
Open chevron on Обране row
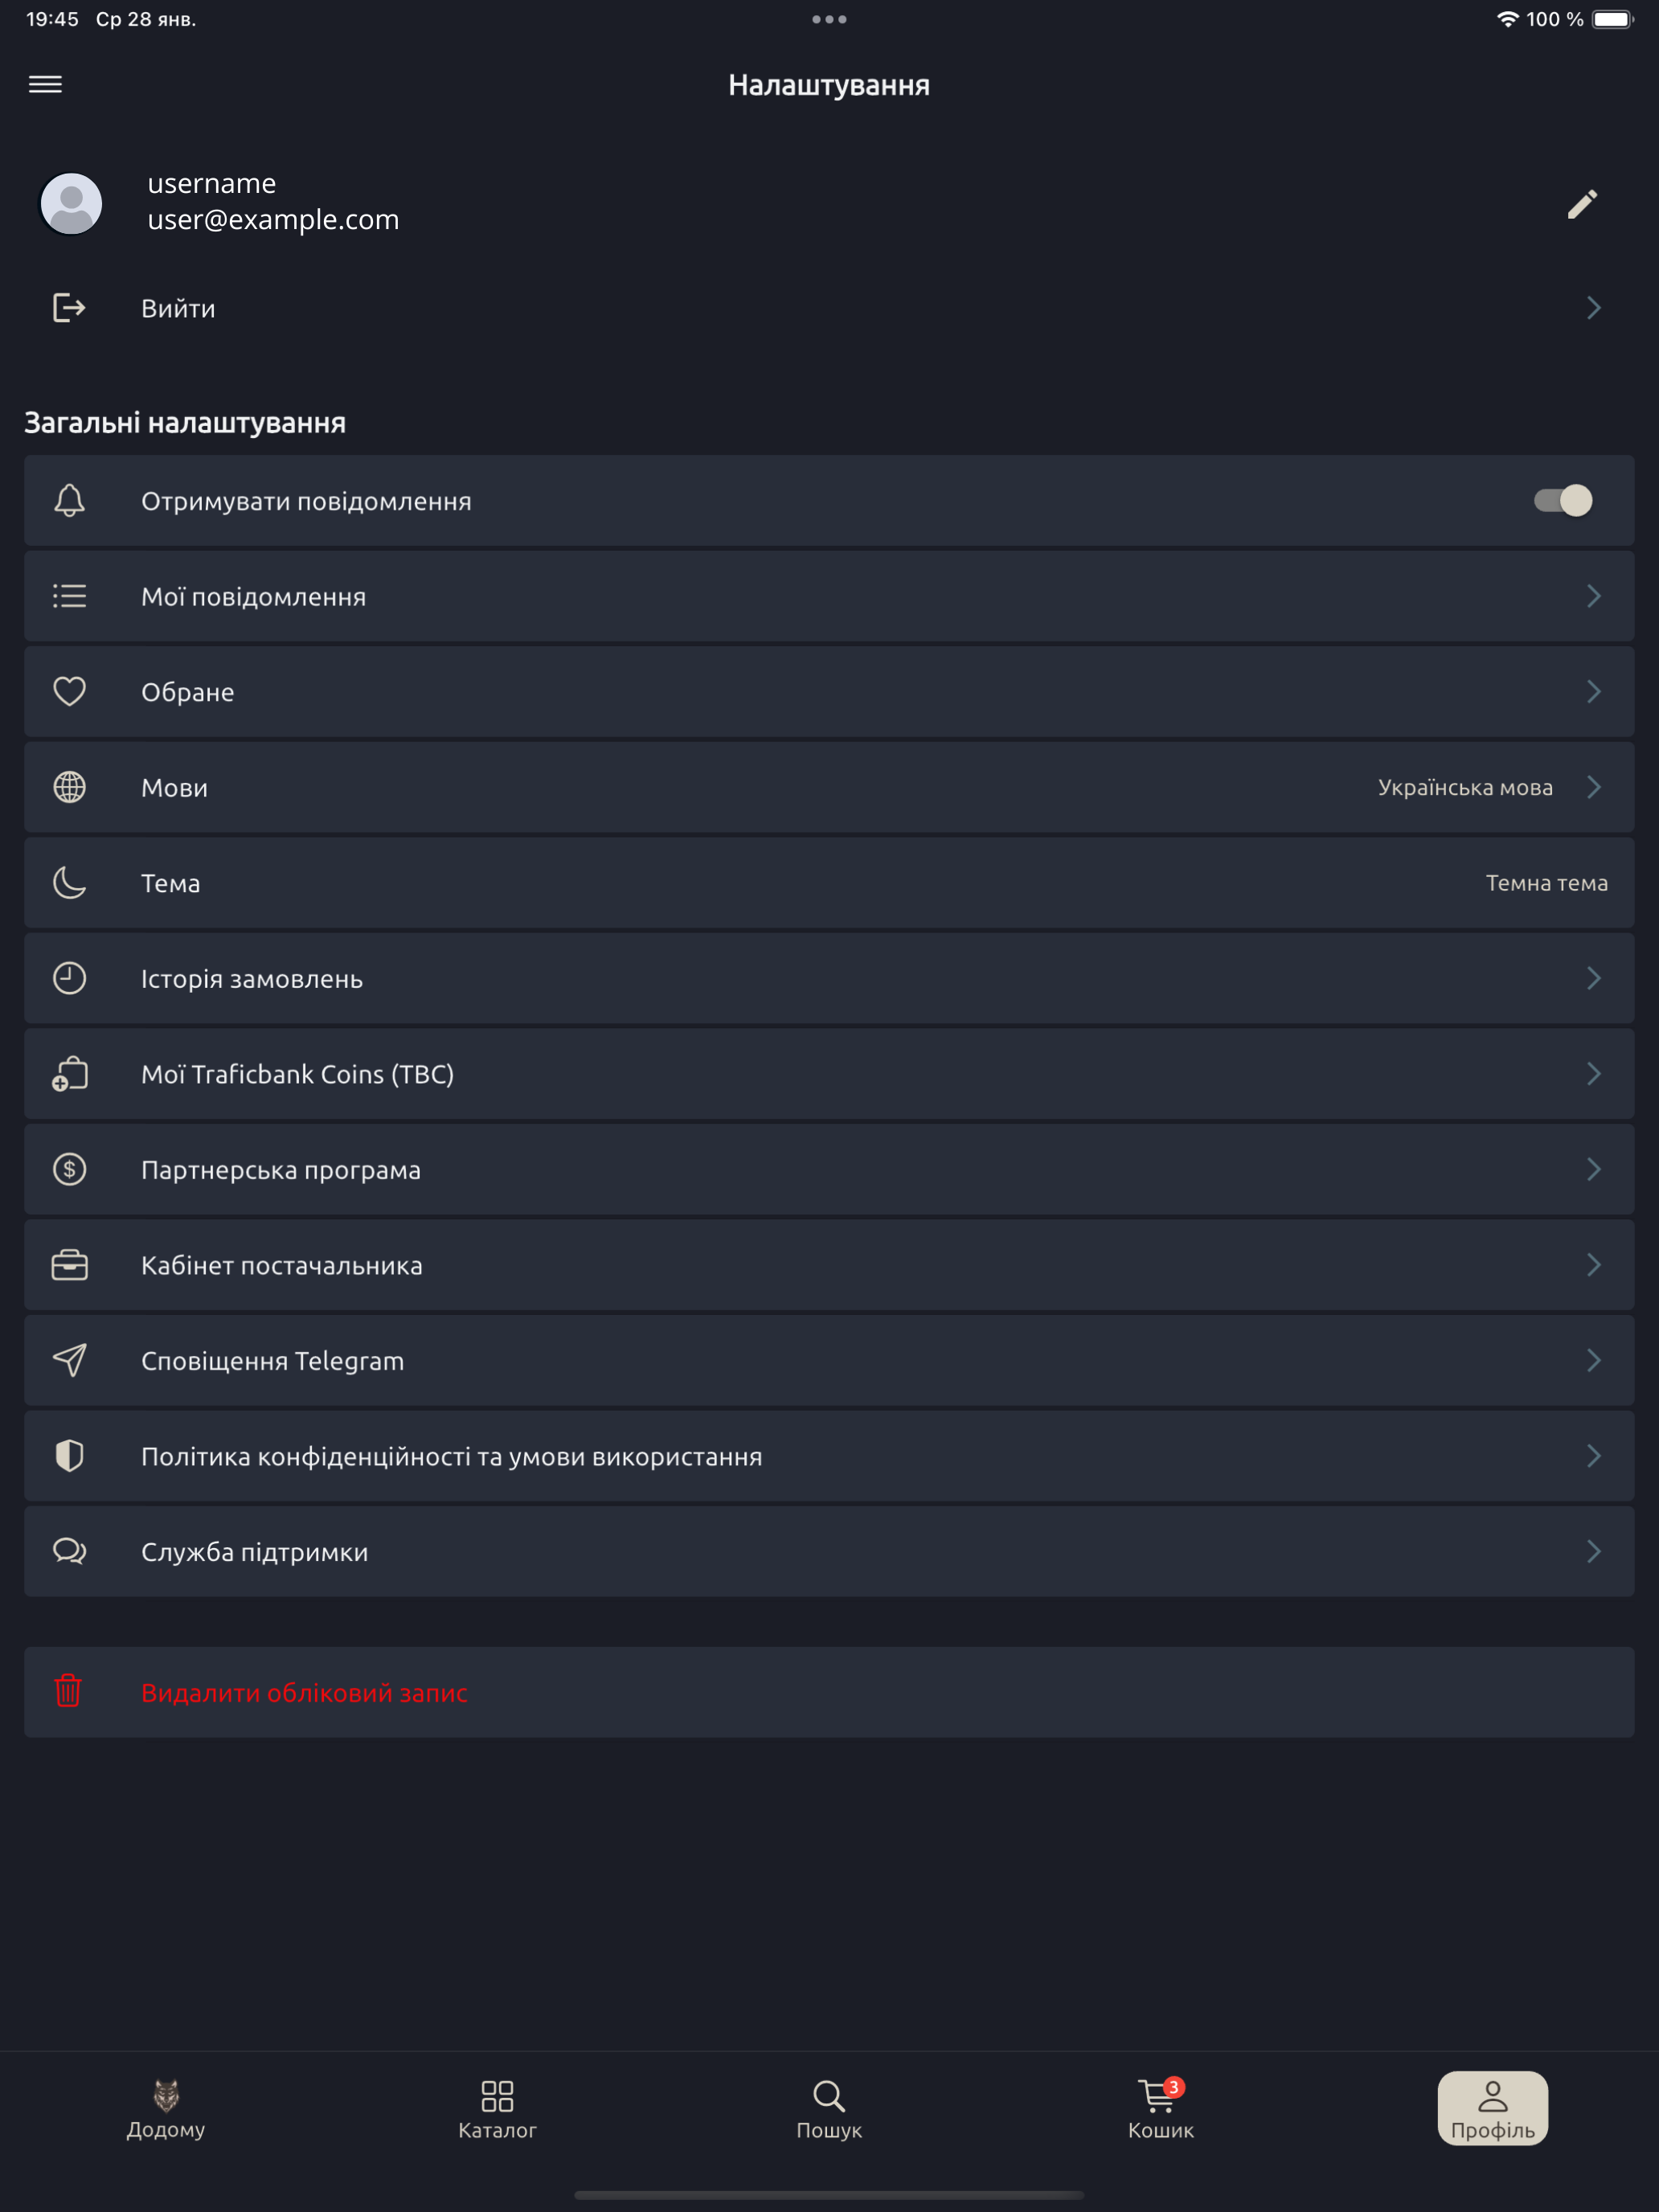pyautogui.click(x=1594, y=691)
